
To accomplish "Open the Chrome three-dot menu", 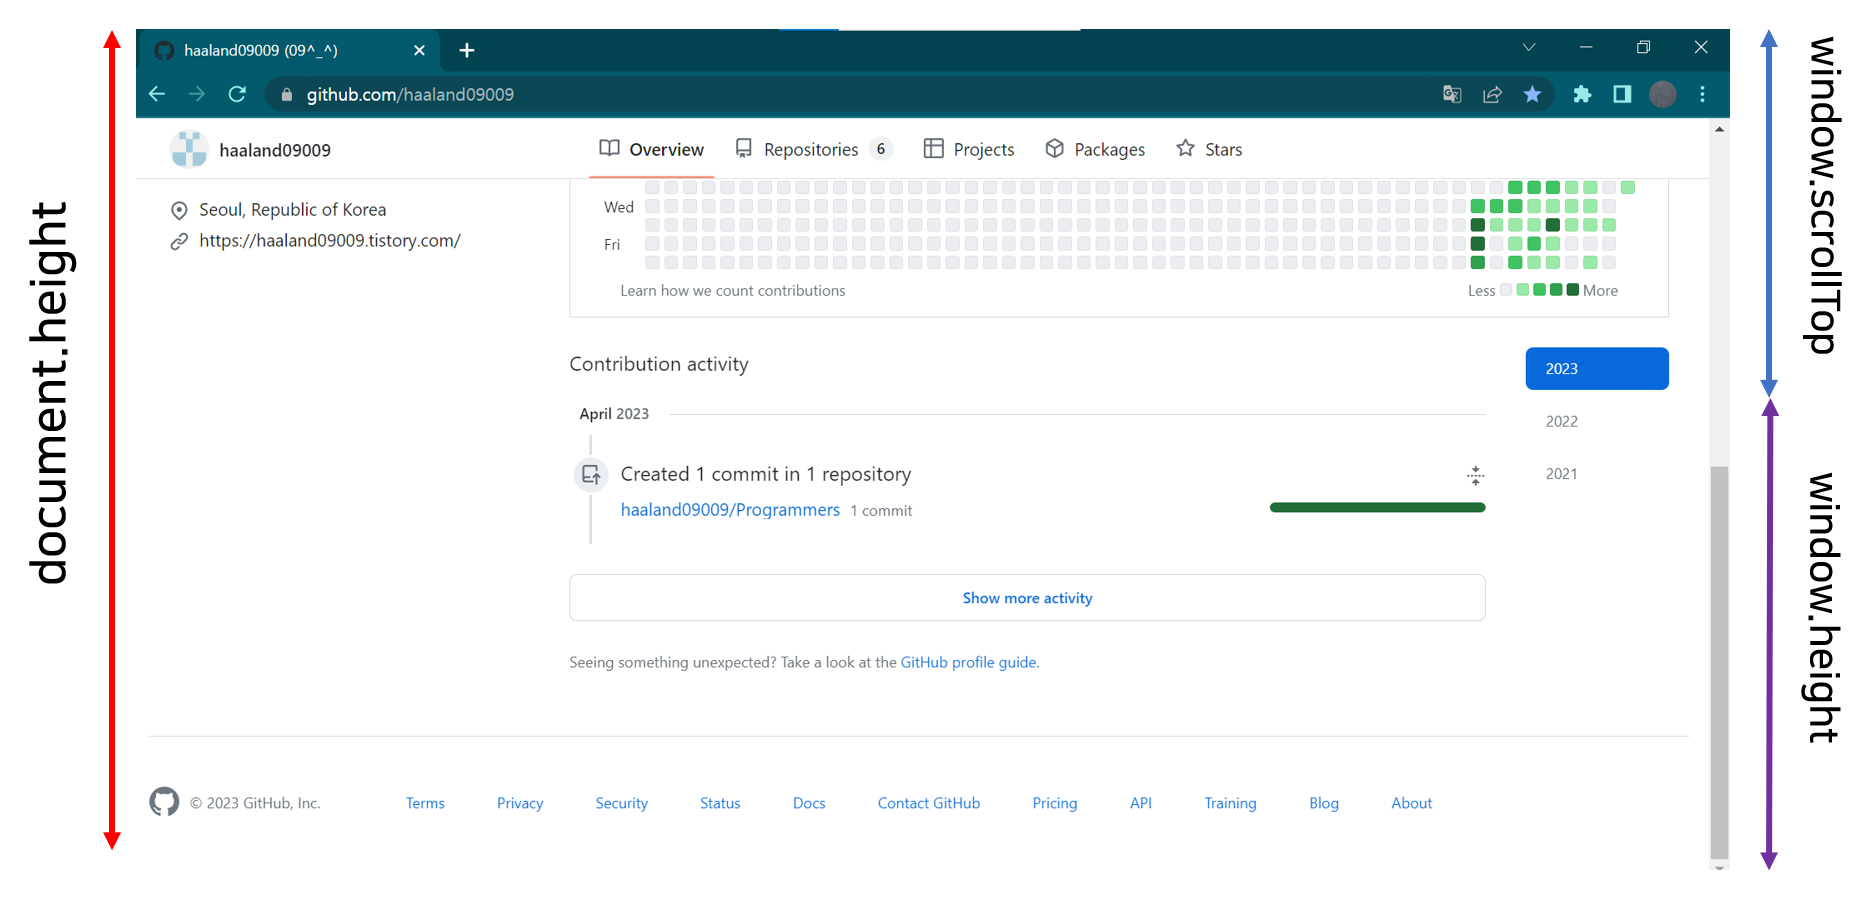I will pyautogui.click(x=1702, y=94).
